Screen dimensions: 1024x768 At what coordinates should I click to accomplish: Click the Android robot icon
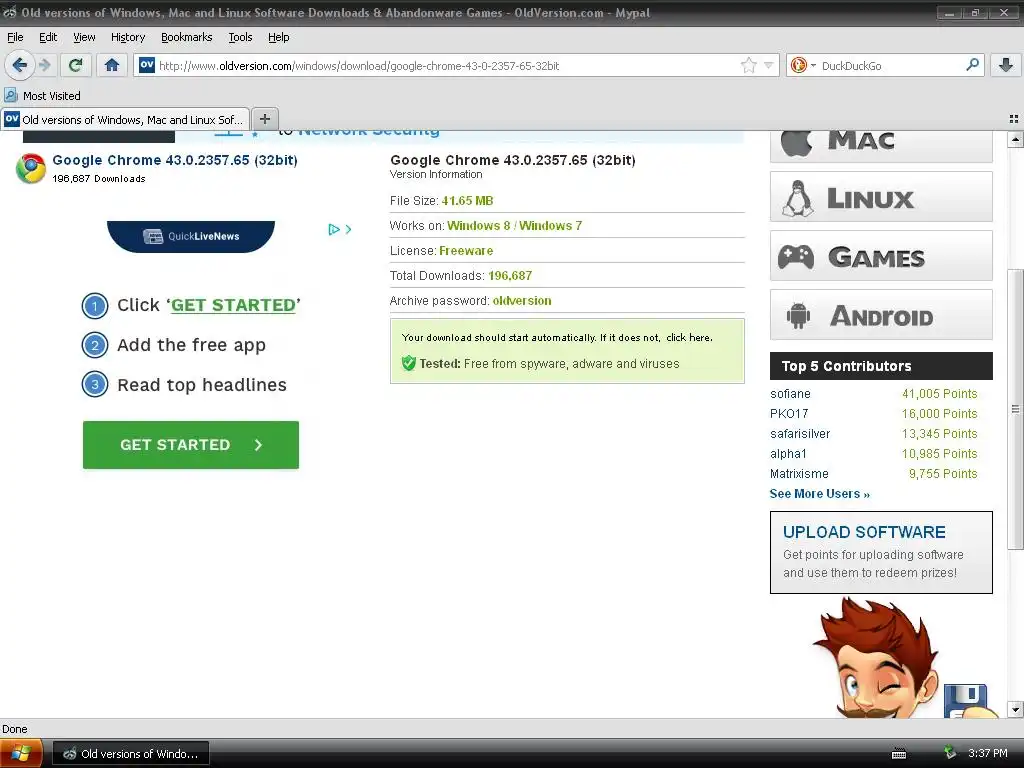coord(798,316)
